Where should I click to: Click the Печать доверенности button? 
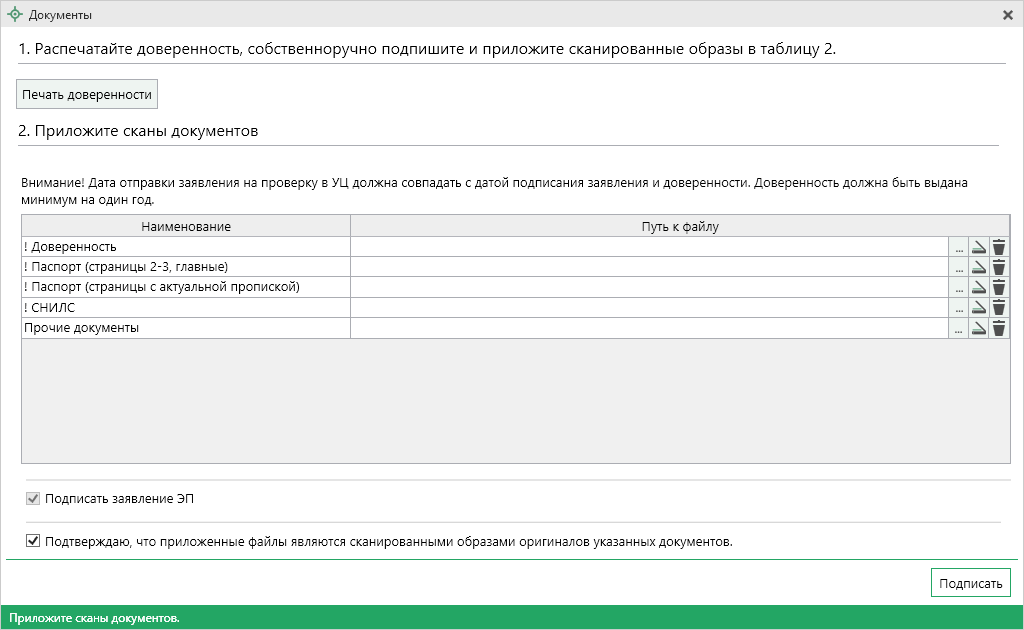click(87, 95)
